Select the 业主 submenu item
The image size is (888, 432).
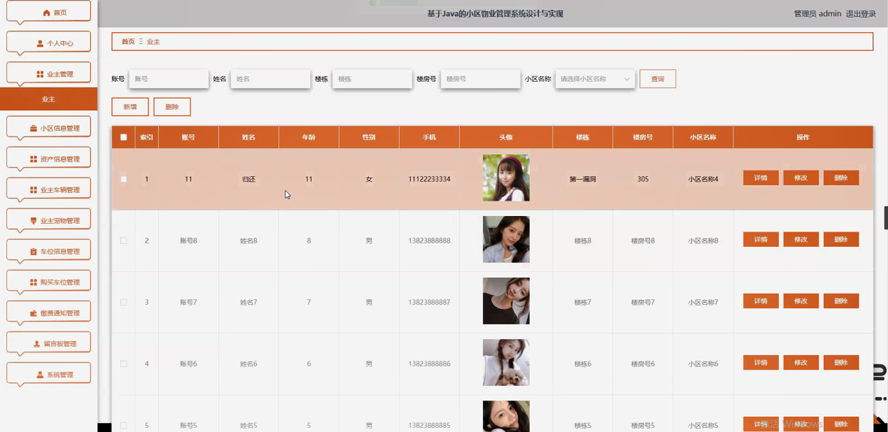coord(49,99)
